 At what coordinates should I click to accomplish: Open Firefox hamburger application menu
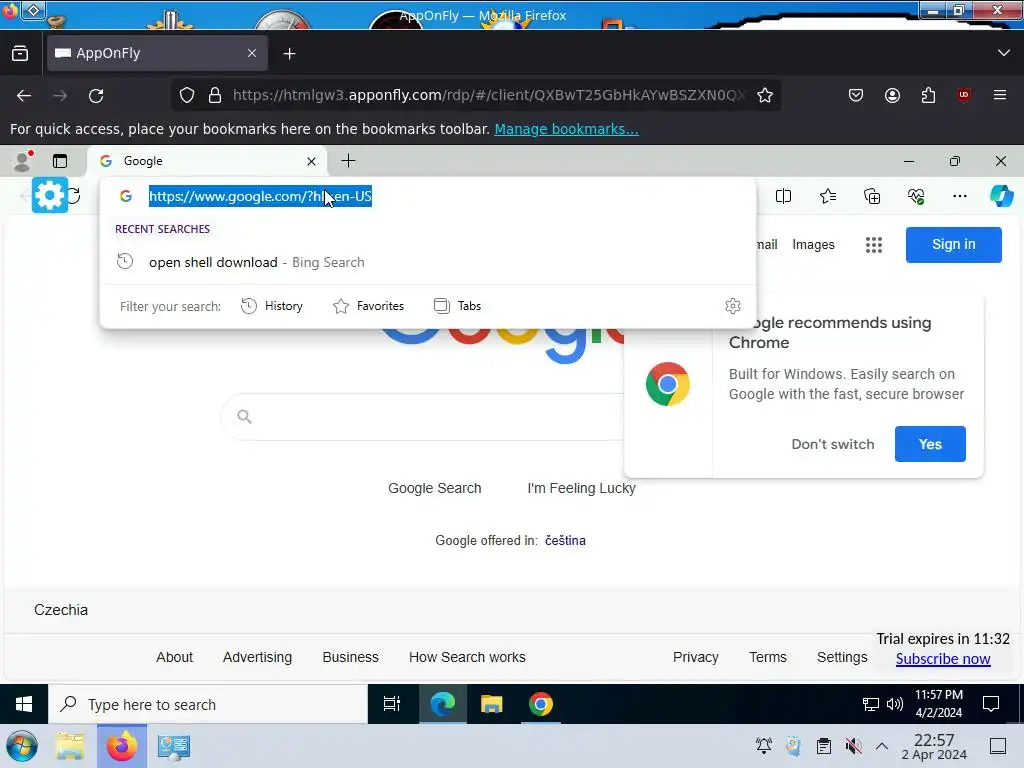[1000, 95]
